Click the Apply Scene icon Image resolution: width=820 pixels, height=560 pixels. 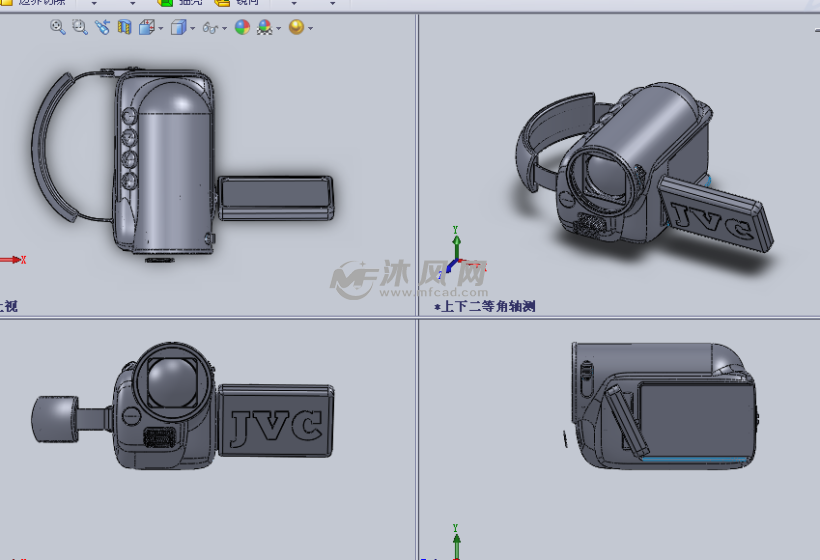(x=265, y=27)
